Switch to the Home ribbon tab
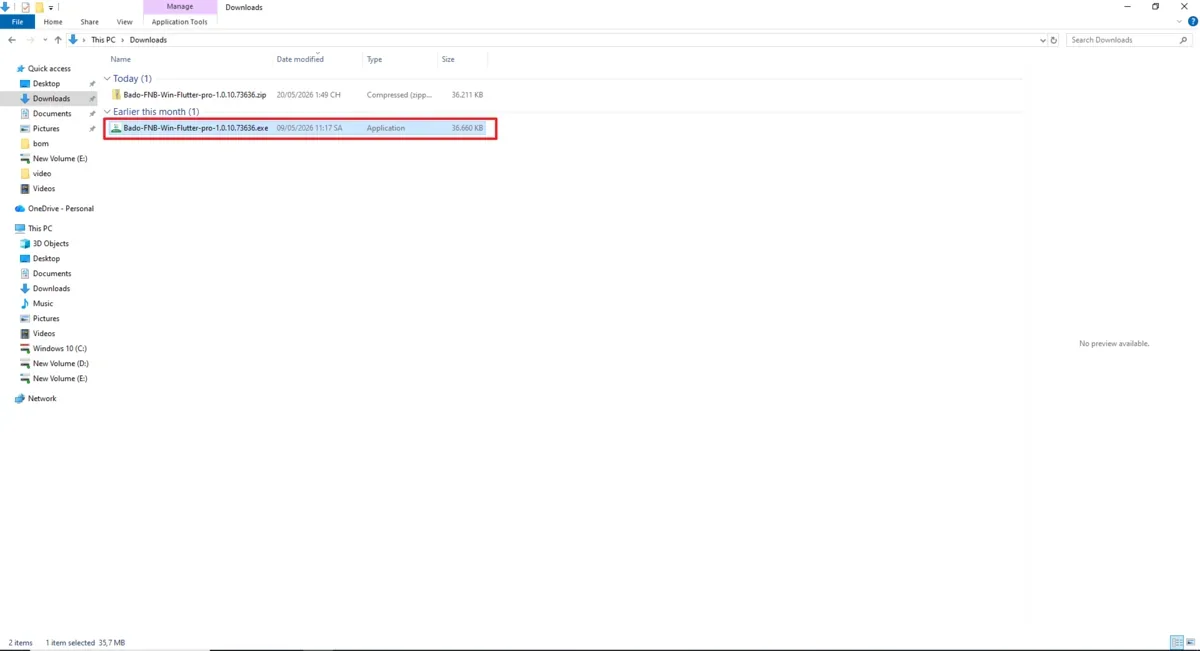 [x=53, y=22]
